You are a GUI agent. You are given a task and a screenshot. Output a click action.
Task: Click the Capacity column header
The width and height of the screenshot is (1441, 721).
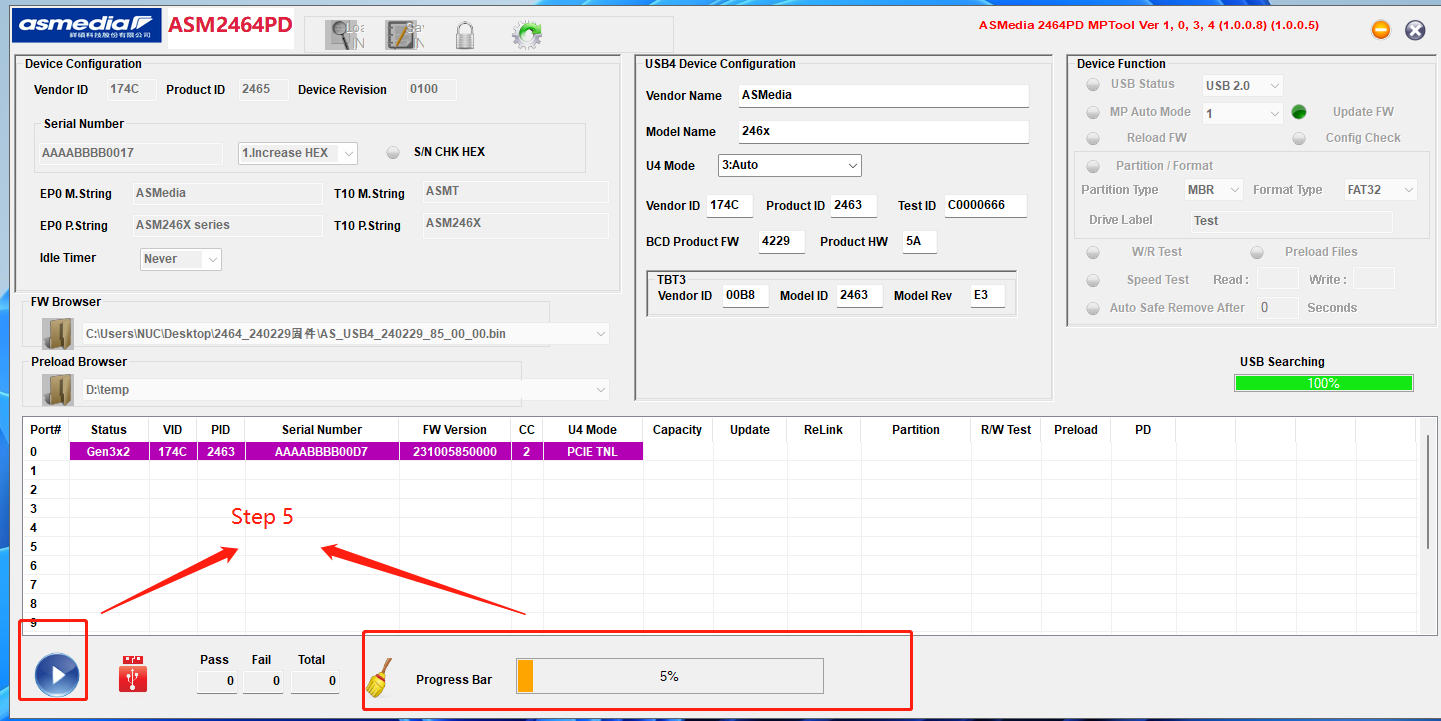677,430
